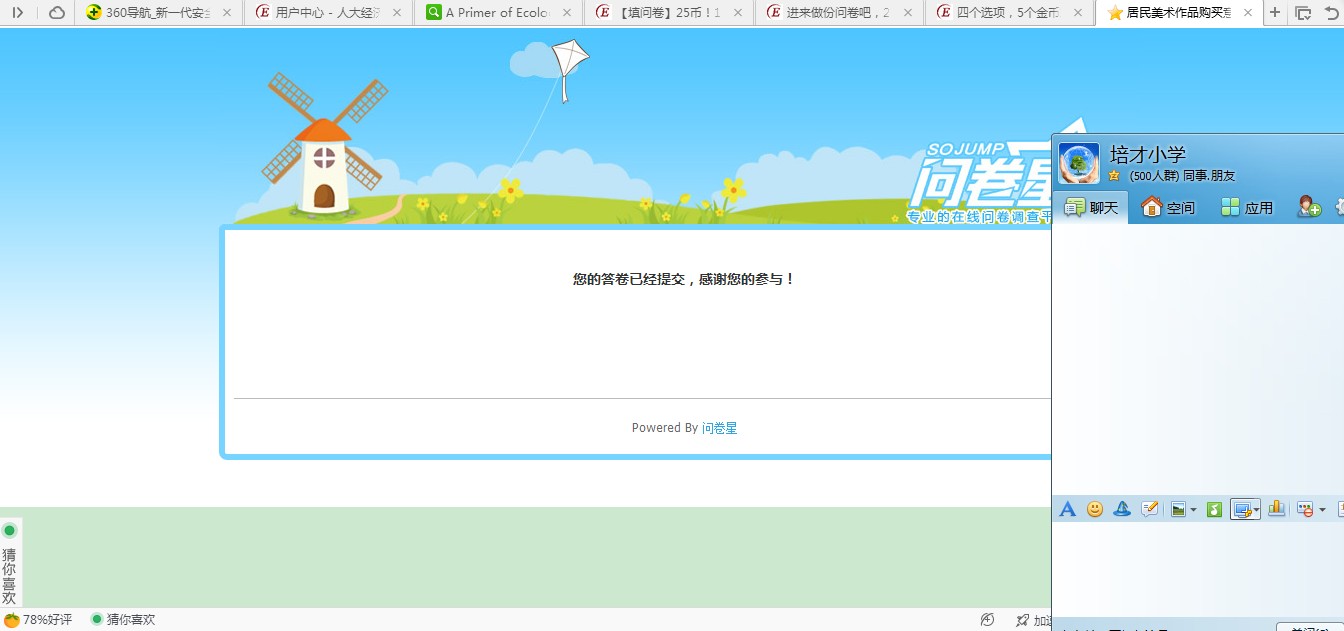The height and width of the screenshot is (631, 1344).
Task: Click the blue wizard hat magic emoticon icon
Action: coord(1122,509)
